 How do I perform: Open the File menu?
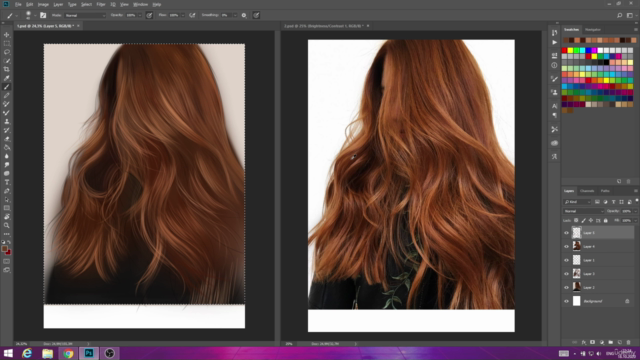point(18,4)
